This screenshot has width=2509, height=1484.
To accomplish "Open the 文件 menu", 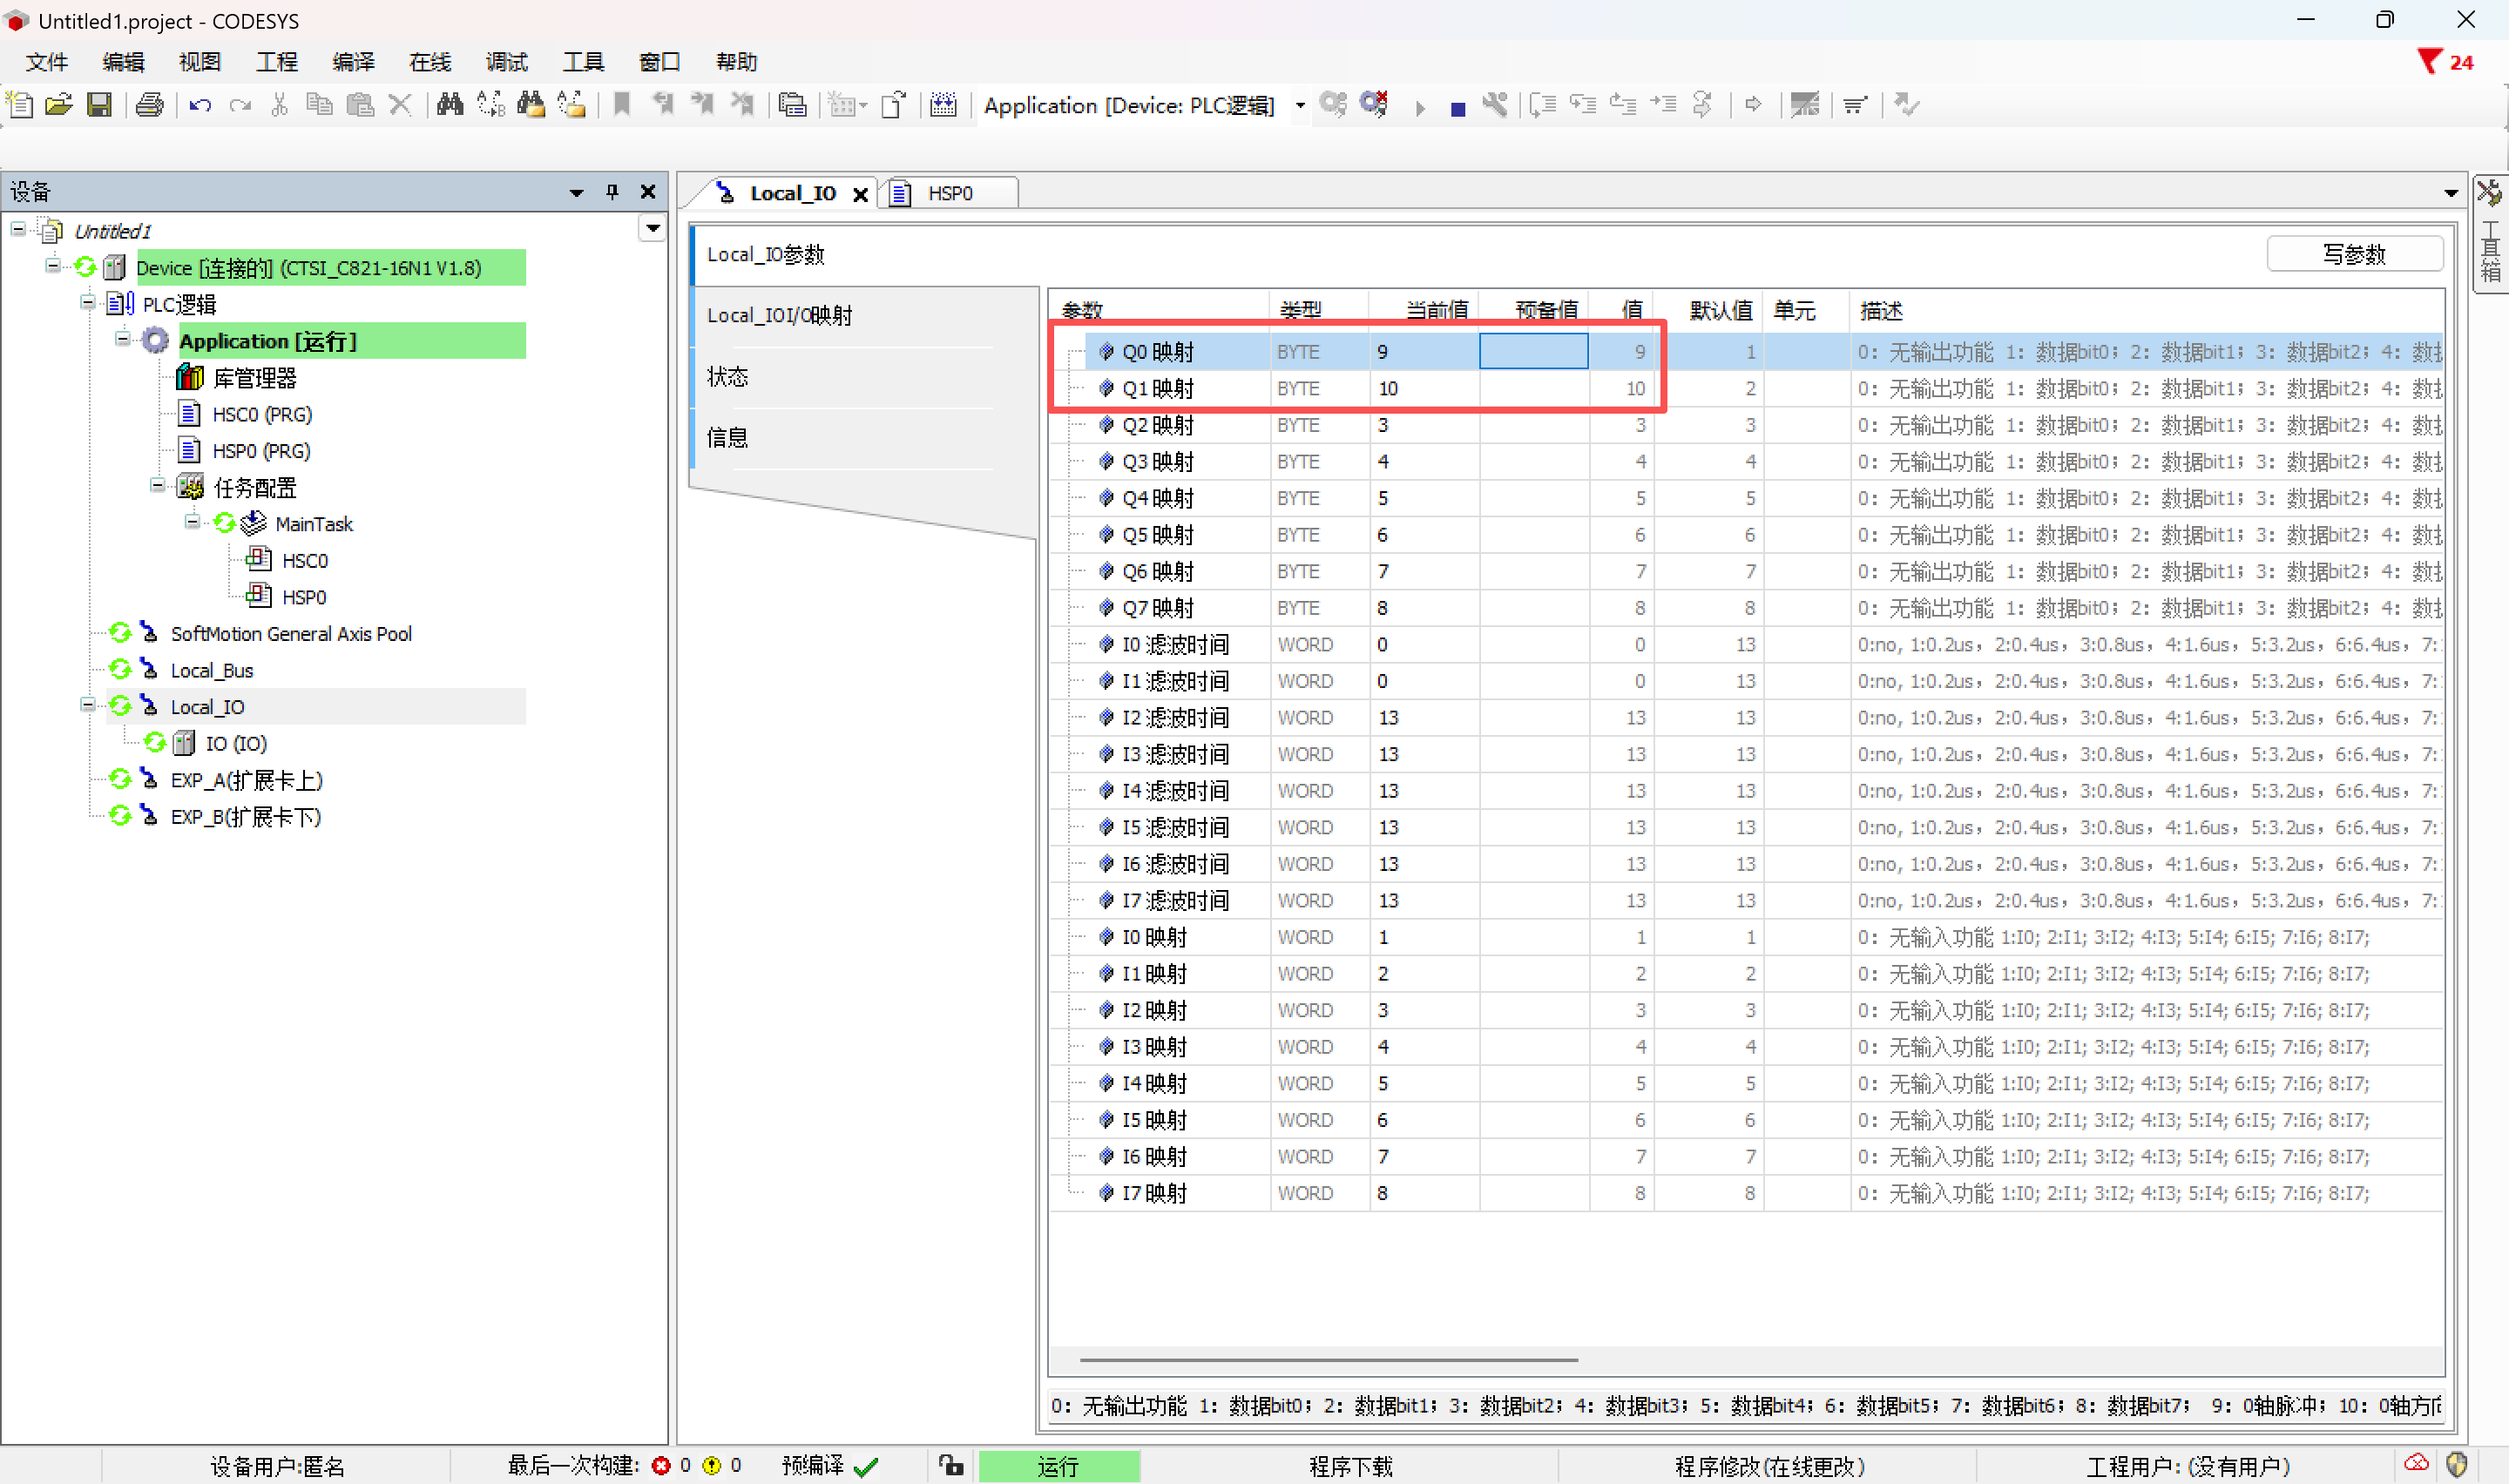I will [46, 62].
